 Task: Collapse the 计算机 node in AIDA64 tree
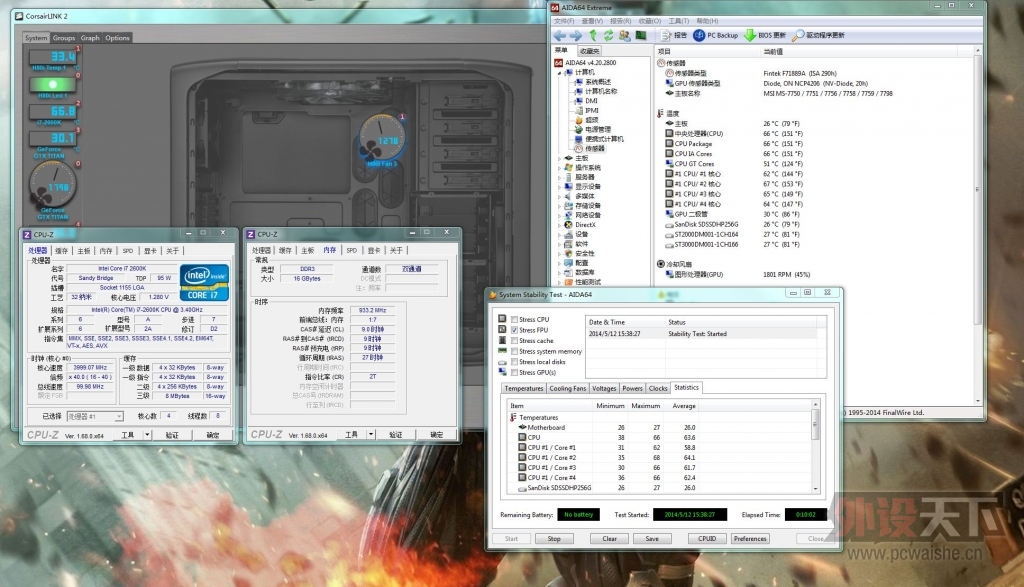point(560,72)
